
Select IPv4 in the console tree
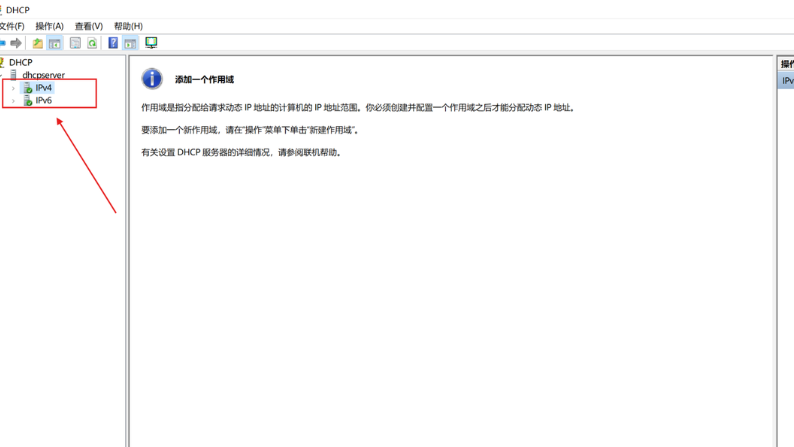(x=43, y=88)
